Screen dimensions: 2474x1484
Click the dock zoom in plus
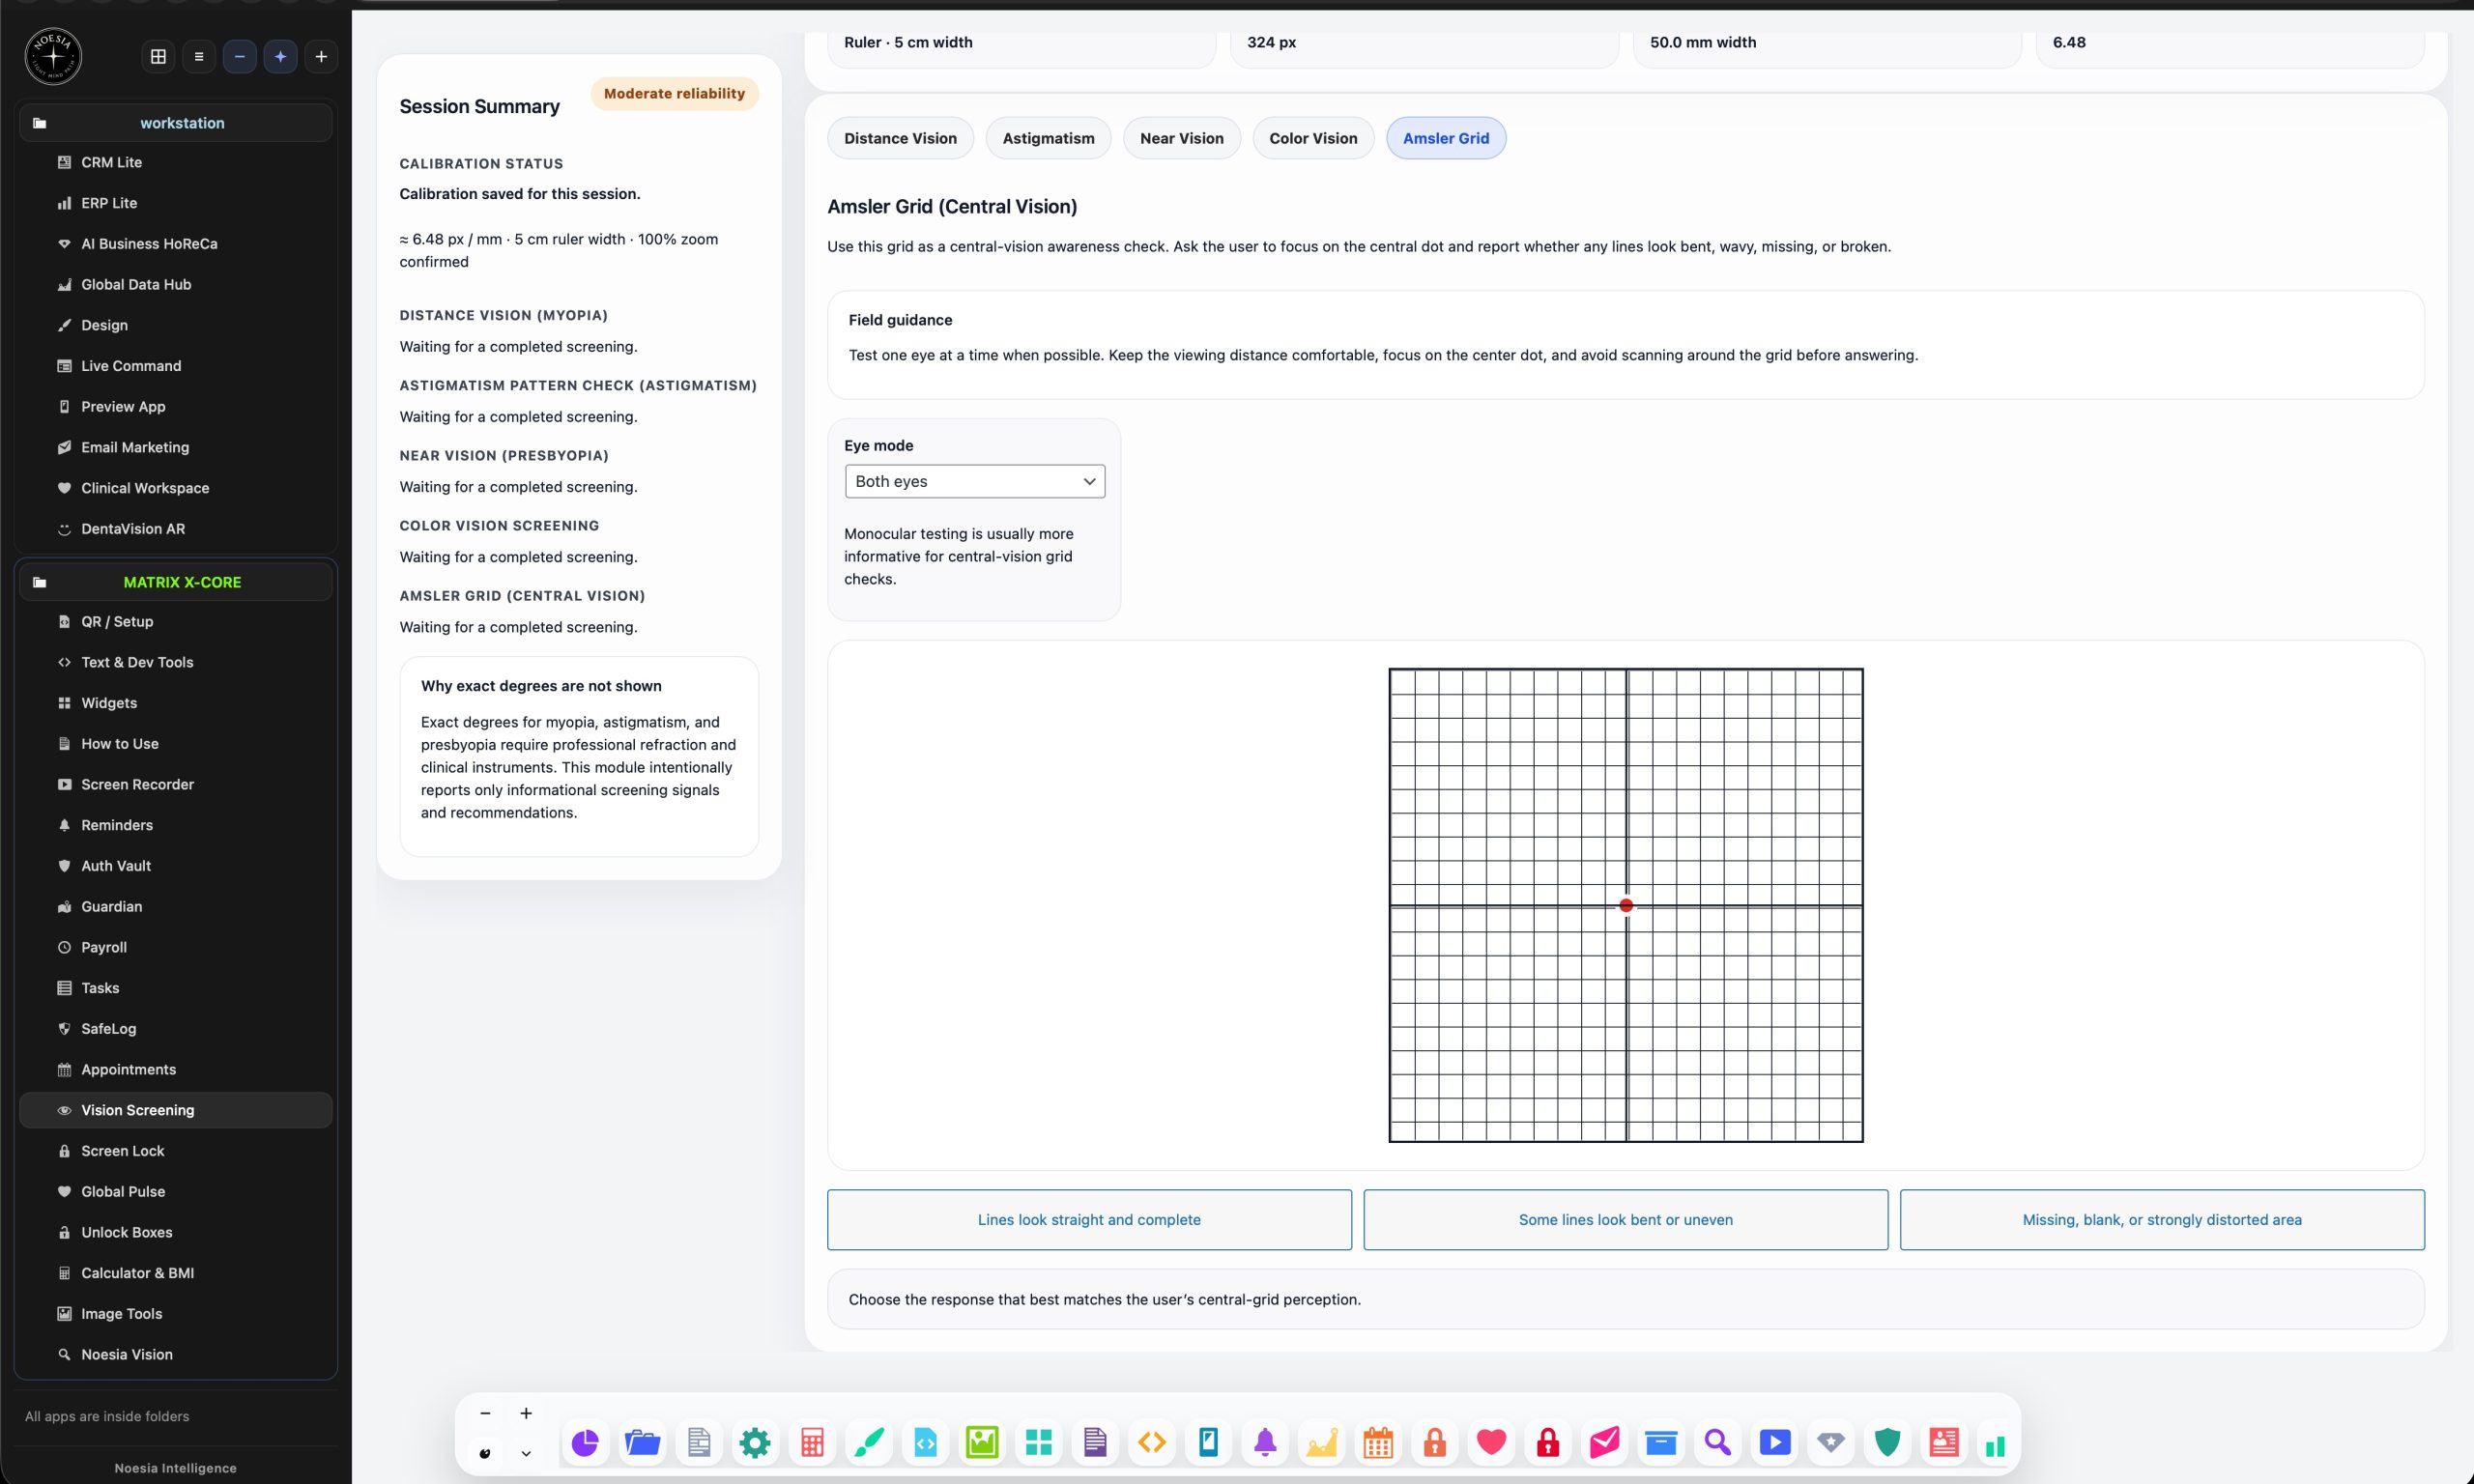(526, 1414)
